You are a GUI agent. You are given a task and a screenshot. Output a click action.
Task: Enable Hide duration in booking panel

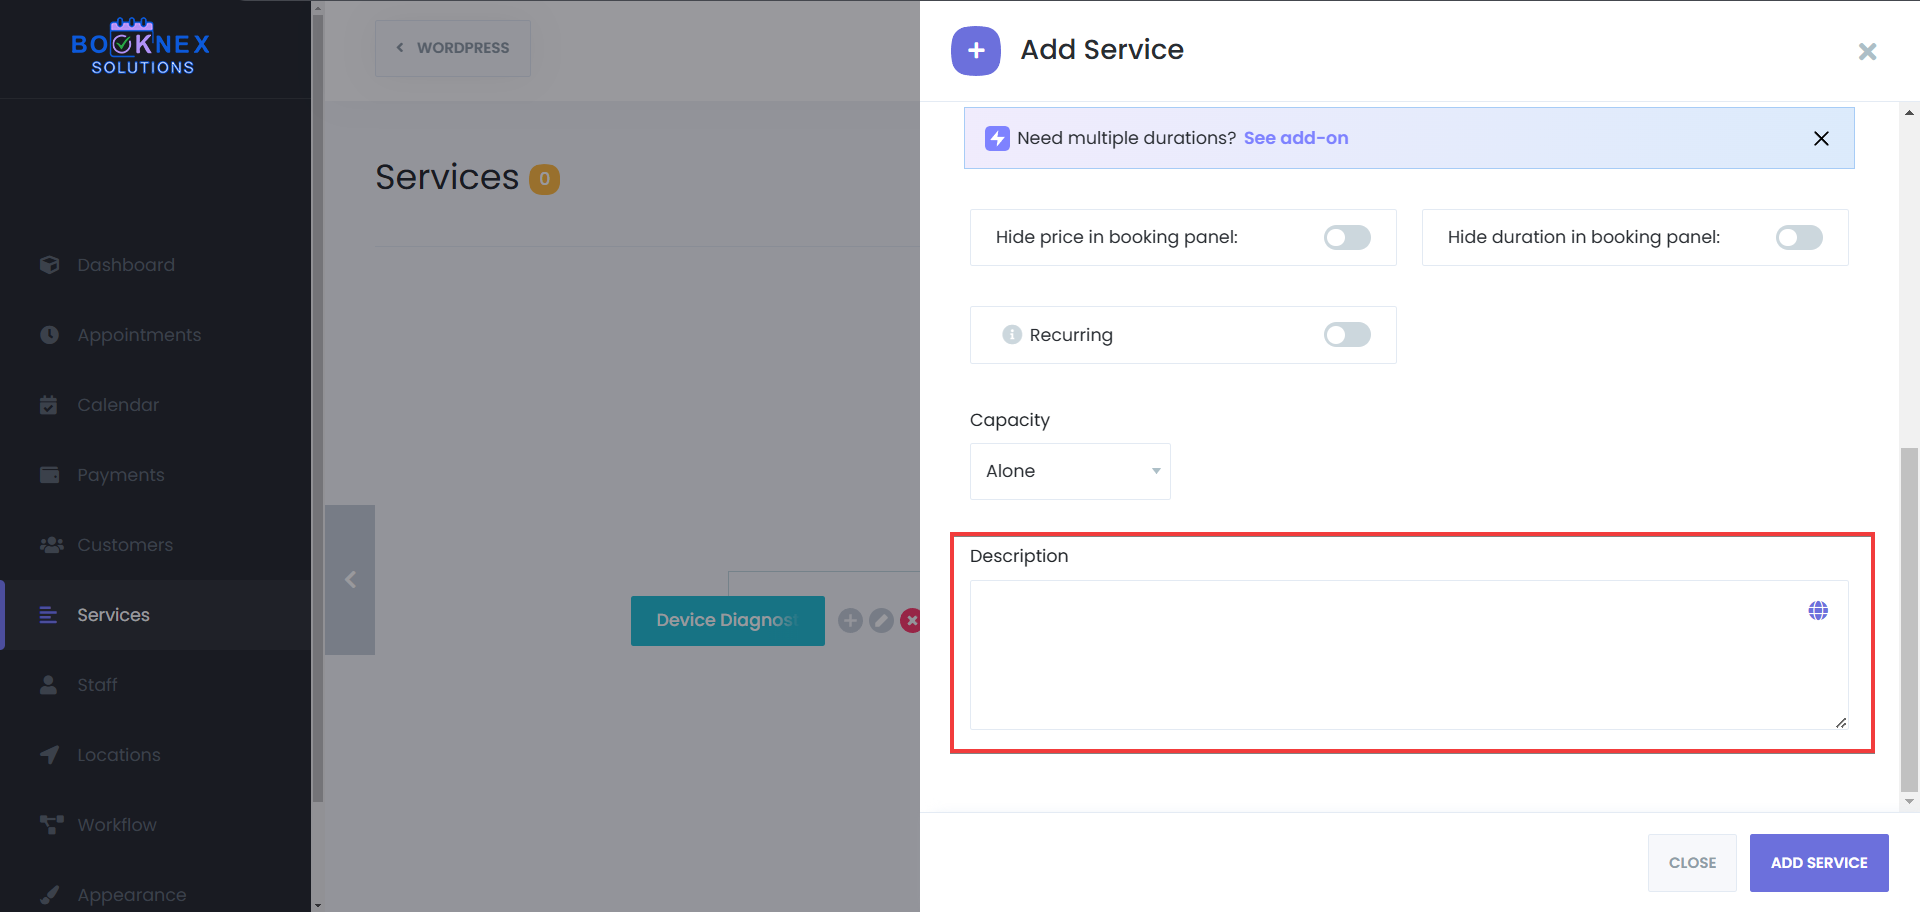click(1798, 238)
